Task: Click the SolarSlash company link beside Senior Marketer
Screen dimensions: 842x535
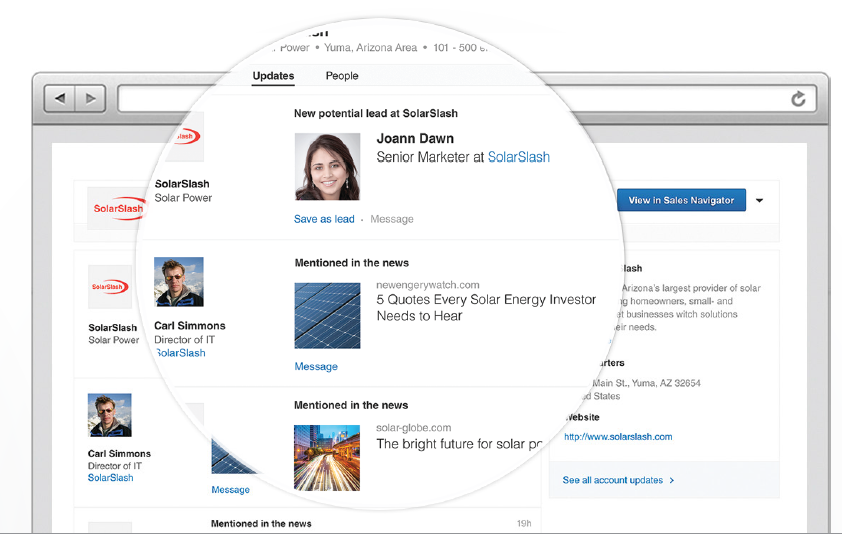Action: tap(518, 157)
